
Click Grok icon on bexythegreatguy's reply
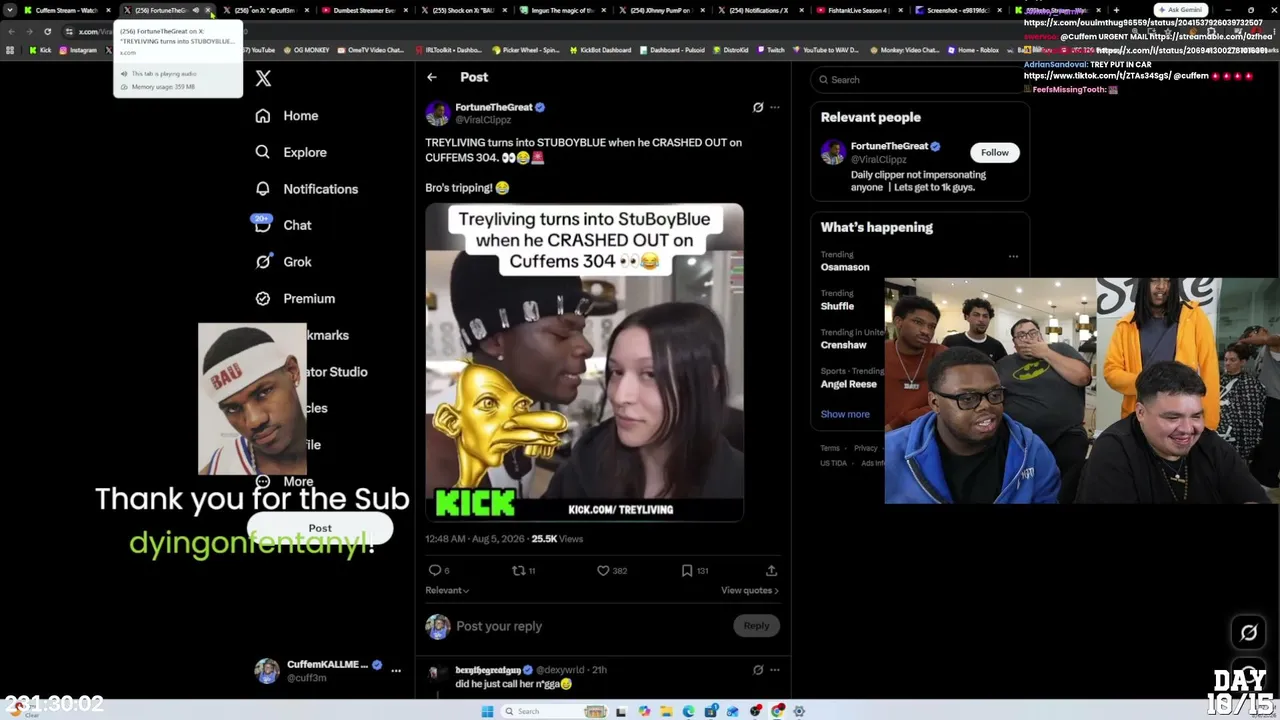[758, 670]
